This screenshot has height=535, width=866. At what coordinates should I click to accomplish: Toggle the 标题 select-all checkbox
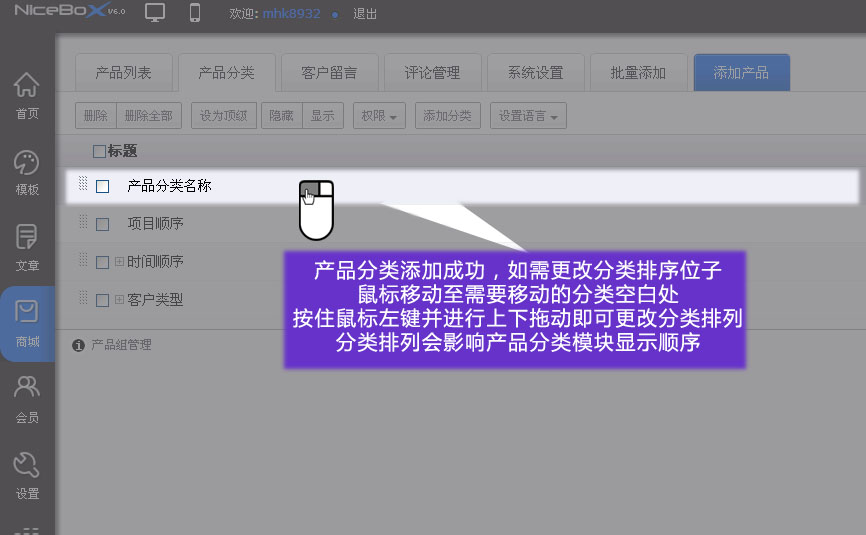tap(98, 152)
